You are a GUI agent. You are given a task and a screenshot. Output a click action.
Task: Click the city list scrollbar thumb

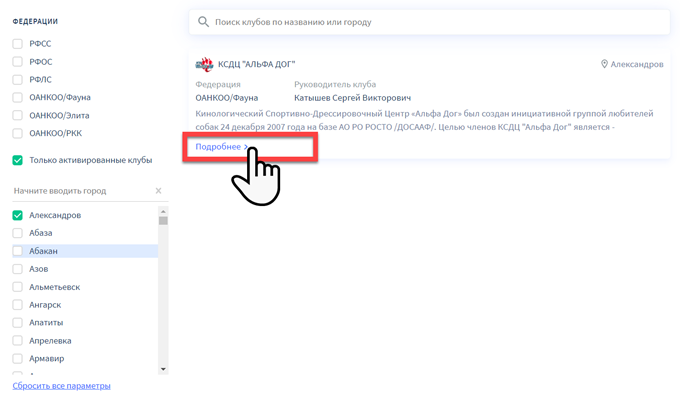coord(163,221)
